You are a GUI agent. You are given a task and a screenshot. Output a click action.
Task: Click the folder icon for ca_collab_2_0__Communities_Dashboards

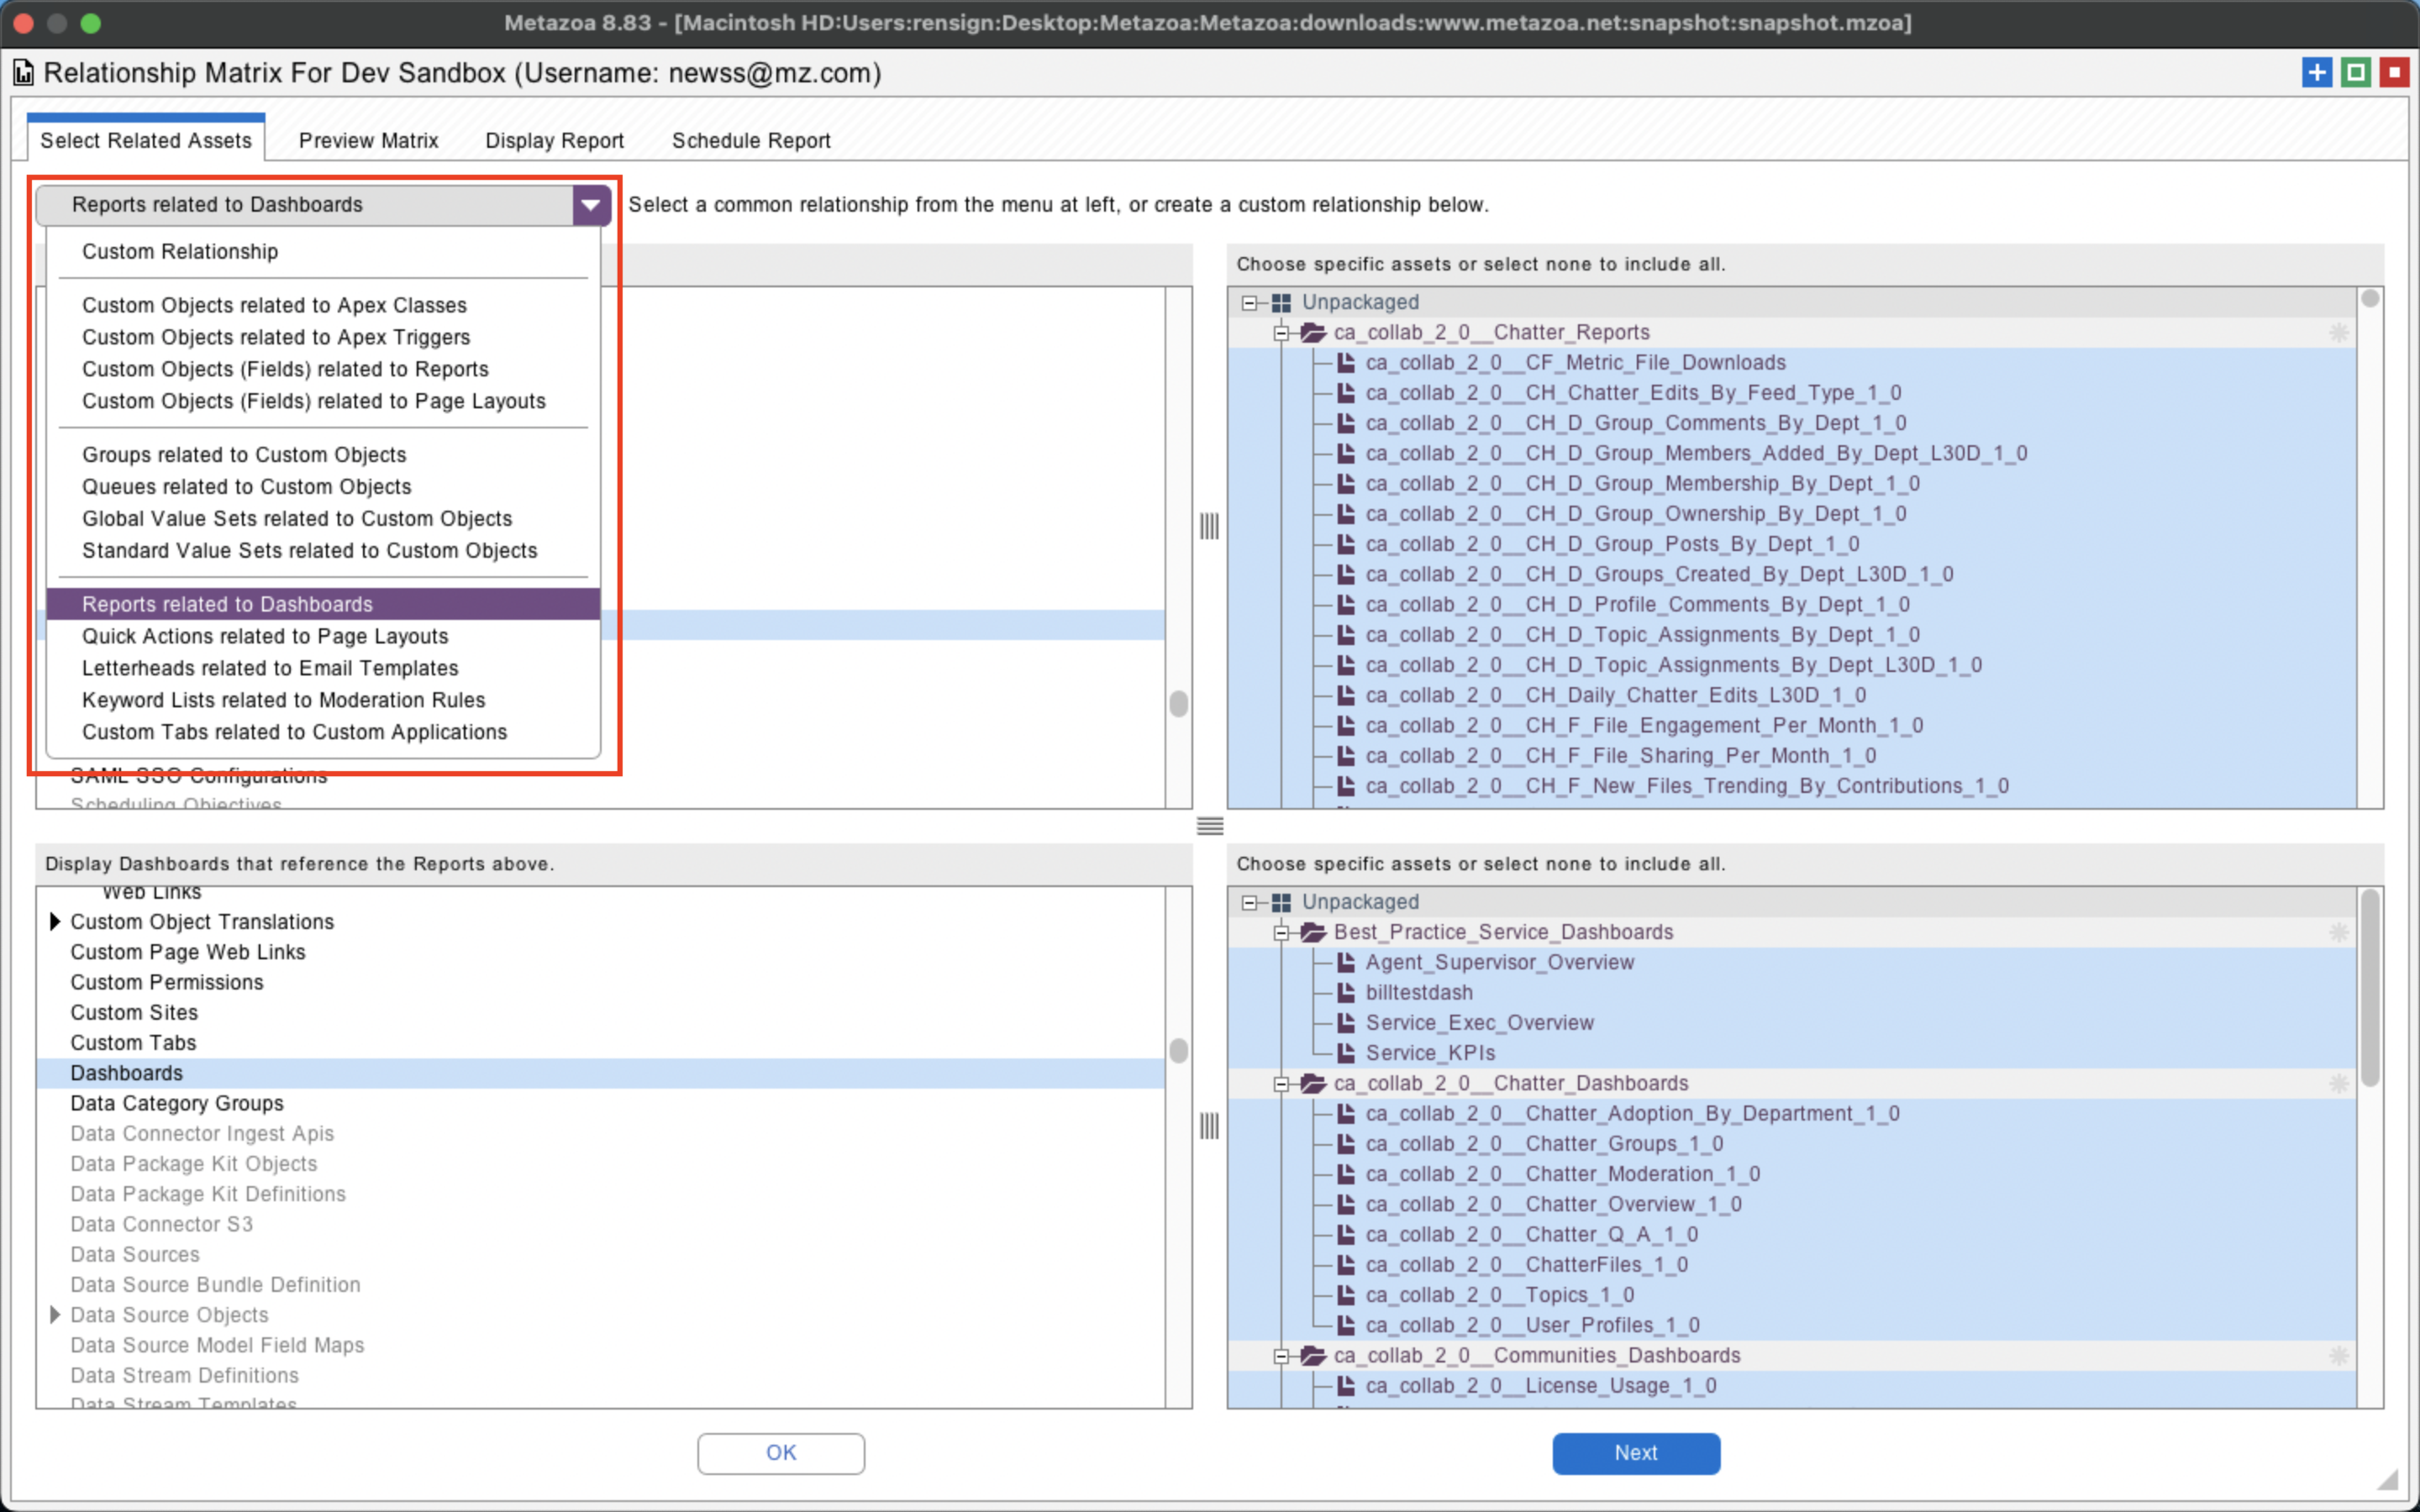coord(1313,1356)
